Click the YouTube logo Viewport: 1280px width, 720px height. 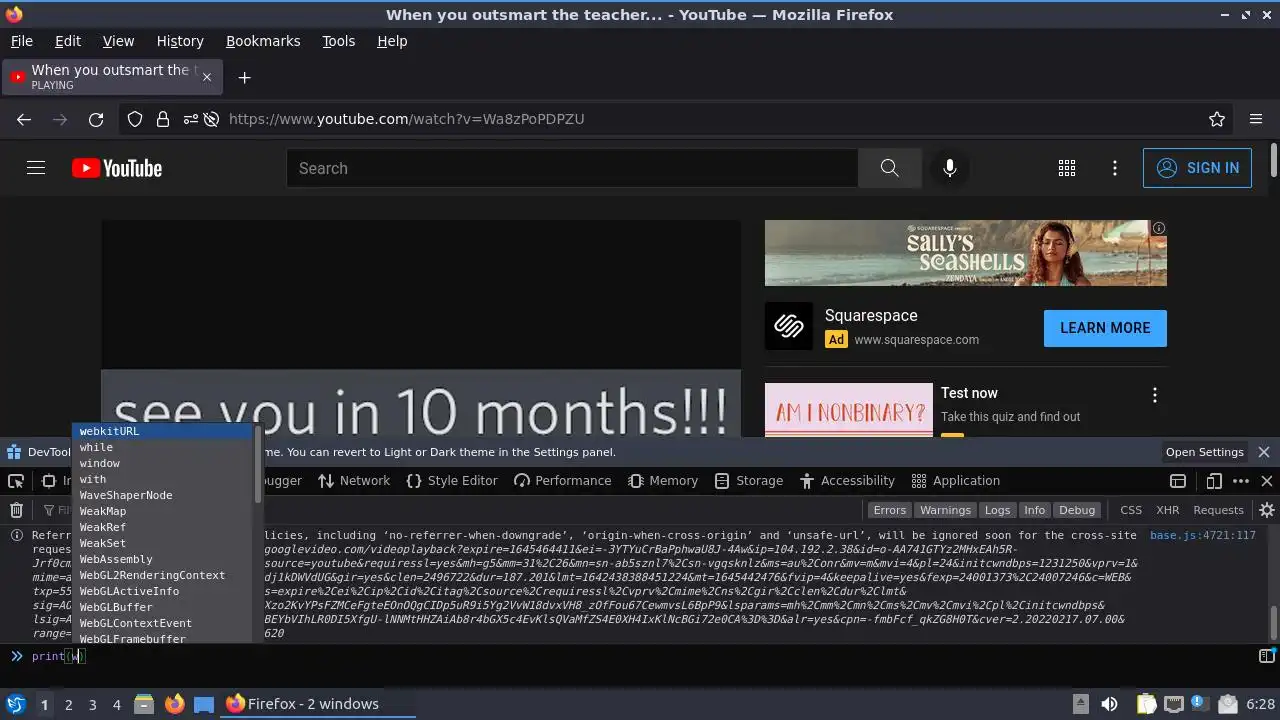(117, 168)
